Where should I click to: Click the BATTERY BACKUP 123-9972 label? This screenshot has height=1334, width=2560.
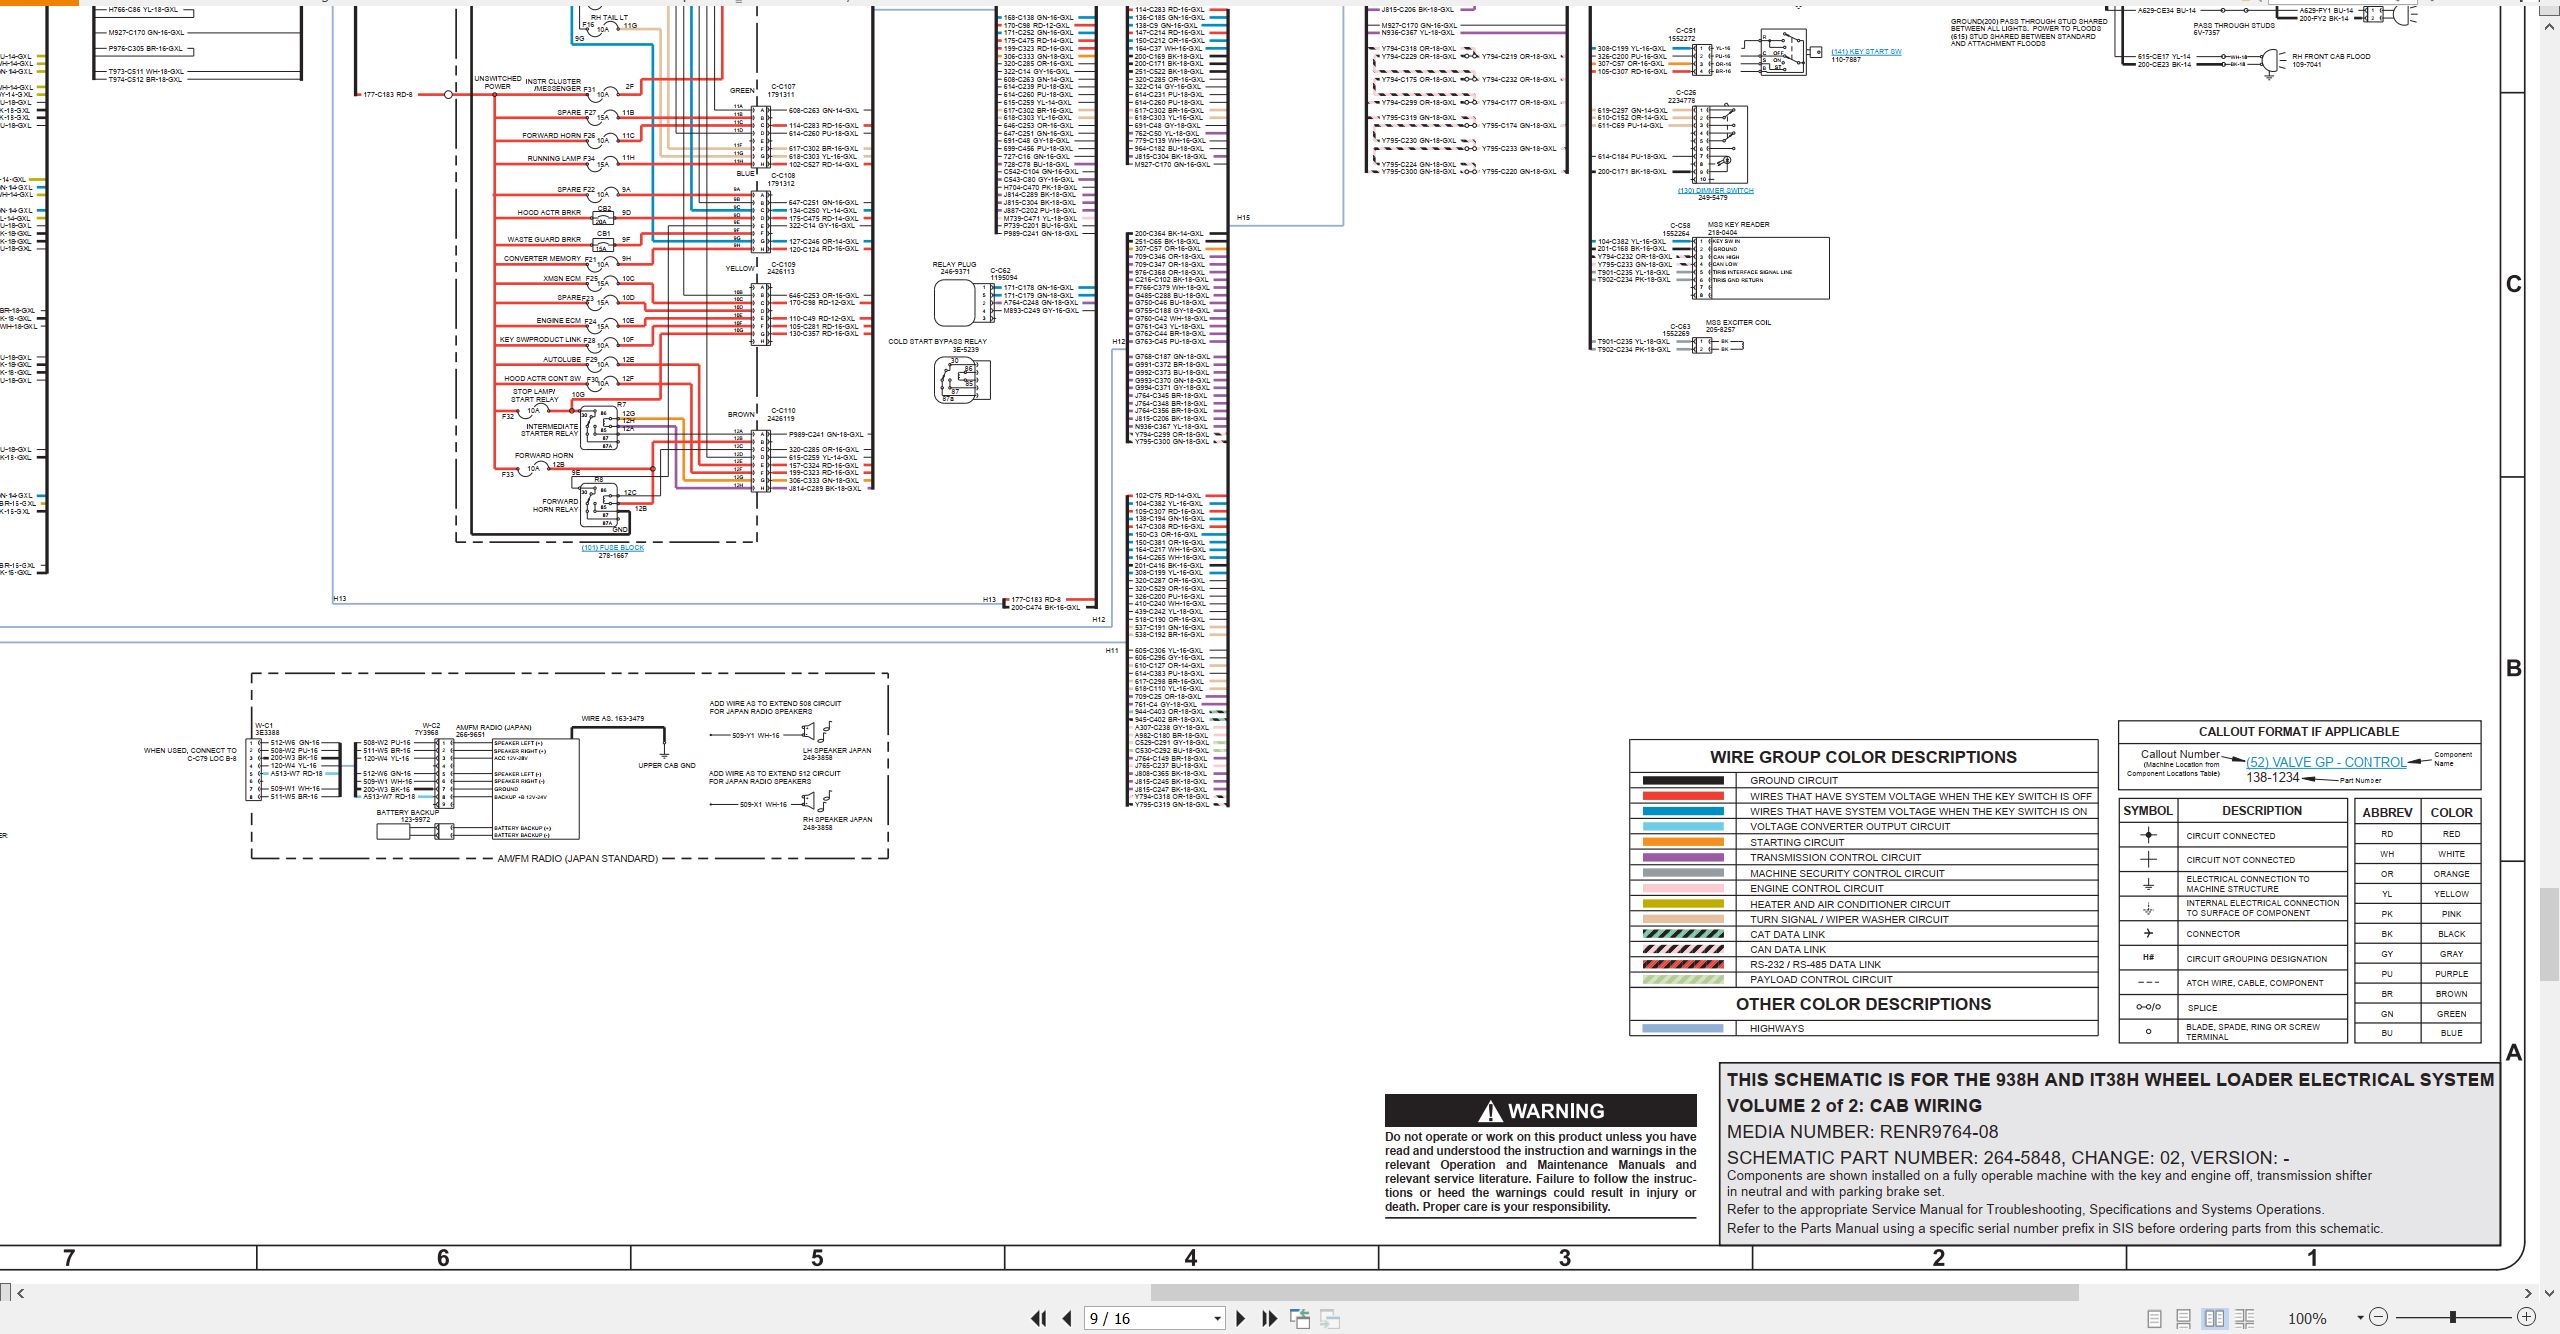pos(407,816)
